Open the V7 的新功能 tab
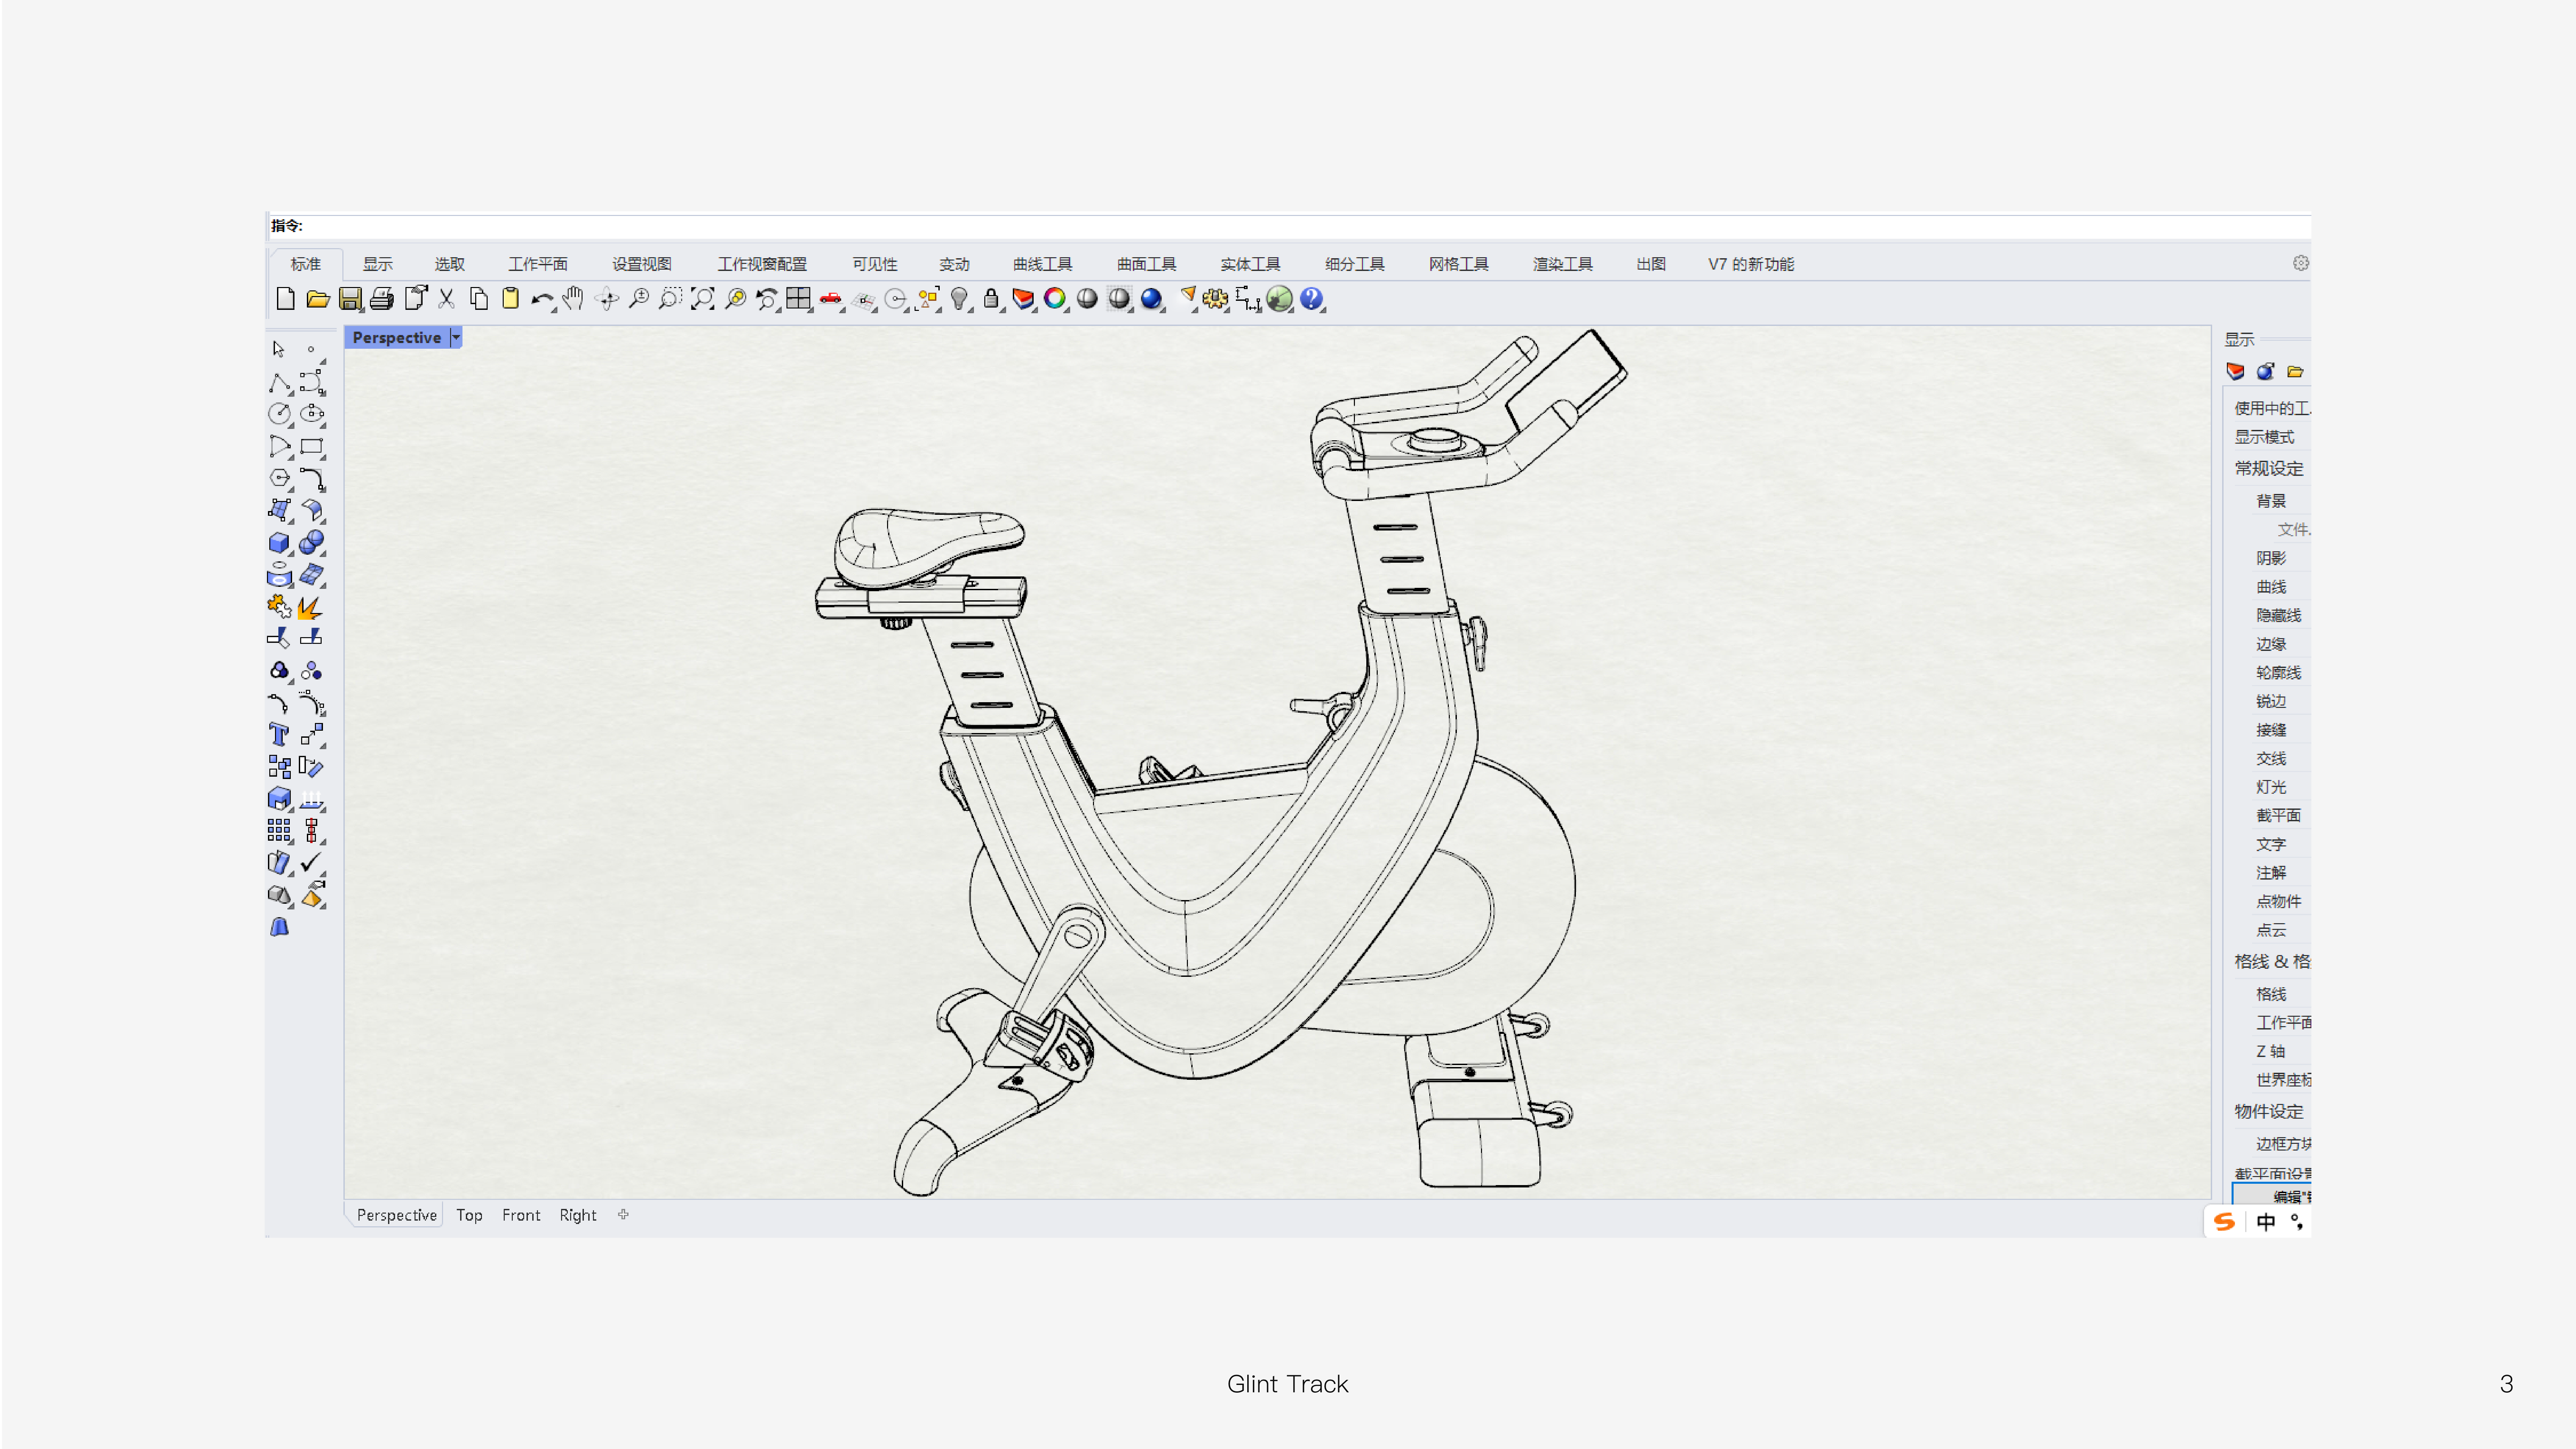Image resolution: width=2576 pixels, height=1449 pixels. click(1751, 264)
